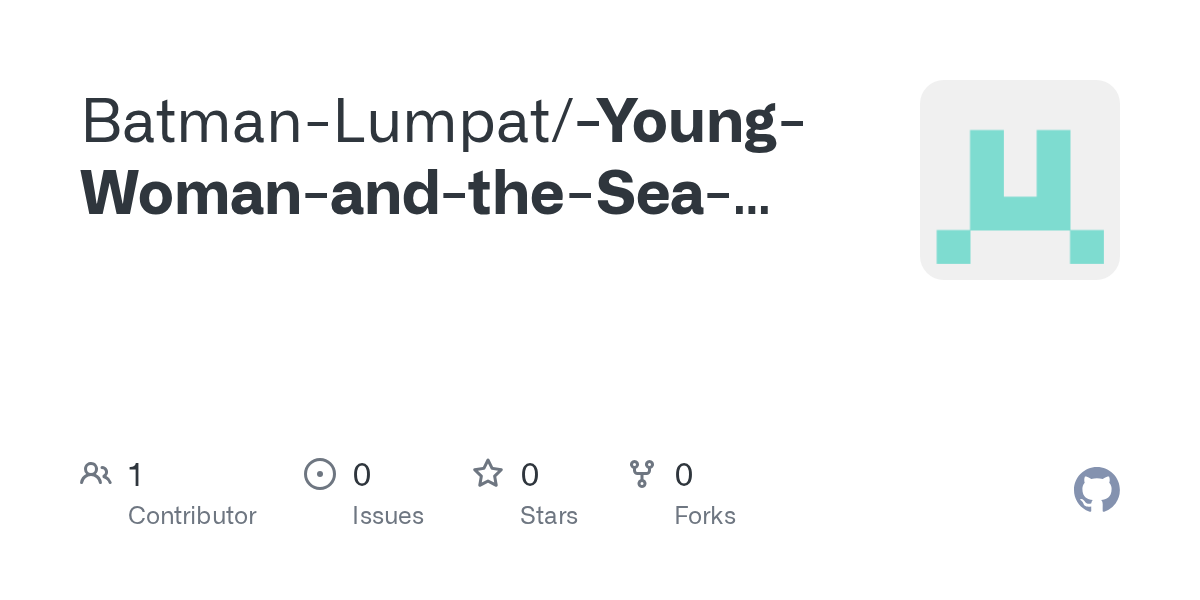
Task: Click the Stars star icon
Action: click(488, 474)
